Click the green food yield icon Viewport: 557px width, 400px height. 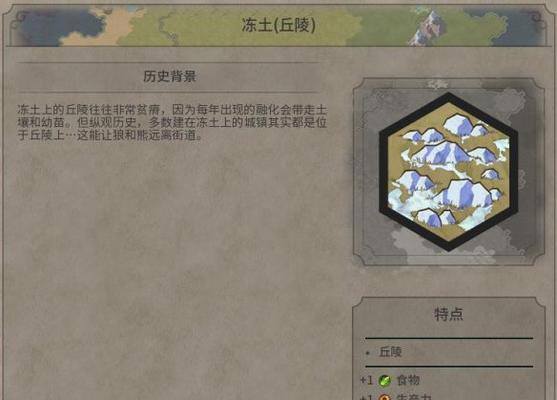[x=384, y=381]
